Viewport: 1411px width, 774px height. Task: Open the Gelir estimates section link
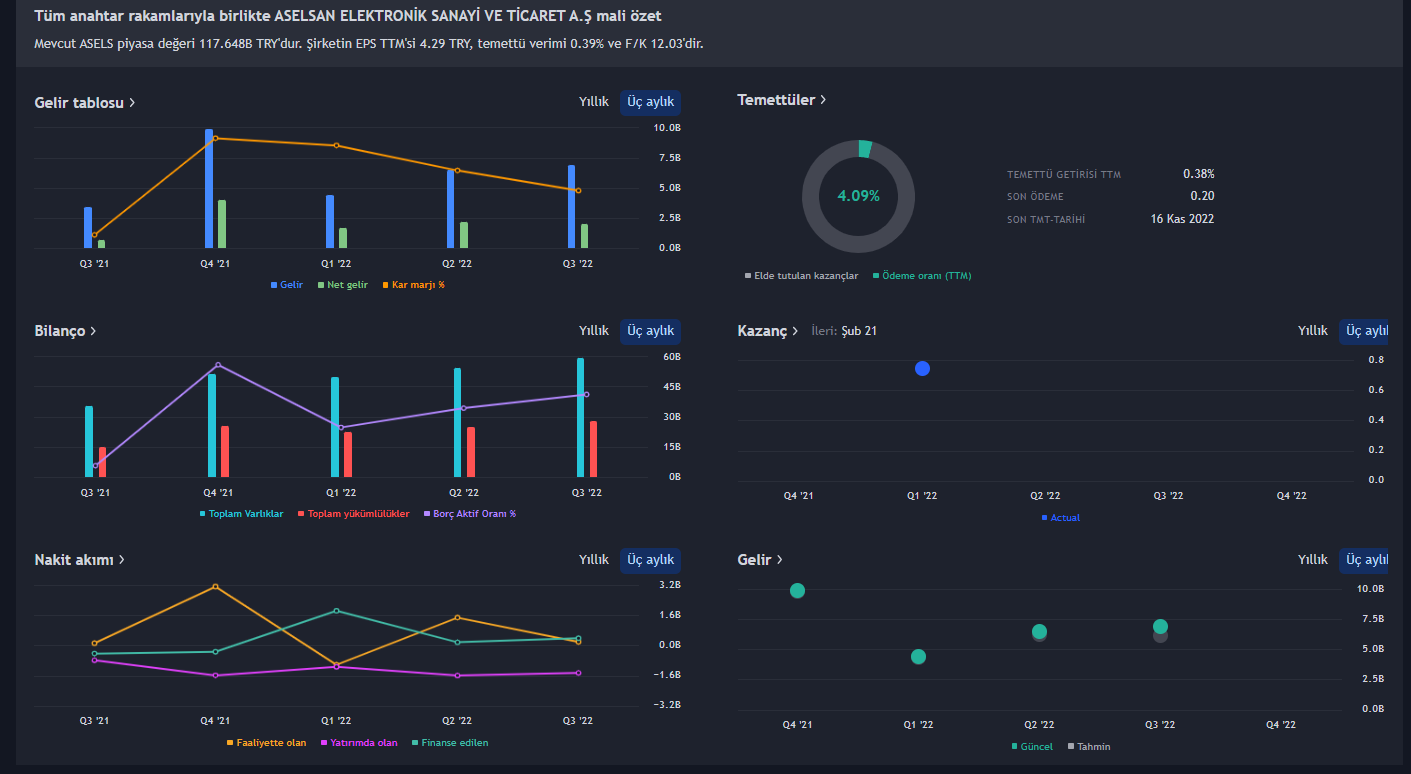(760, 560)
